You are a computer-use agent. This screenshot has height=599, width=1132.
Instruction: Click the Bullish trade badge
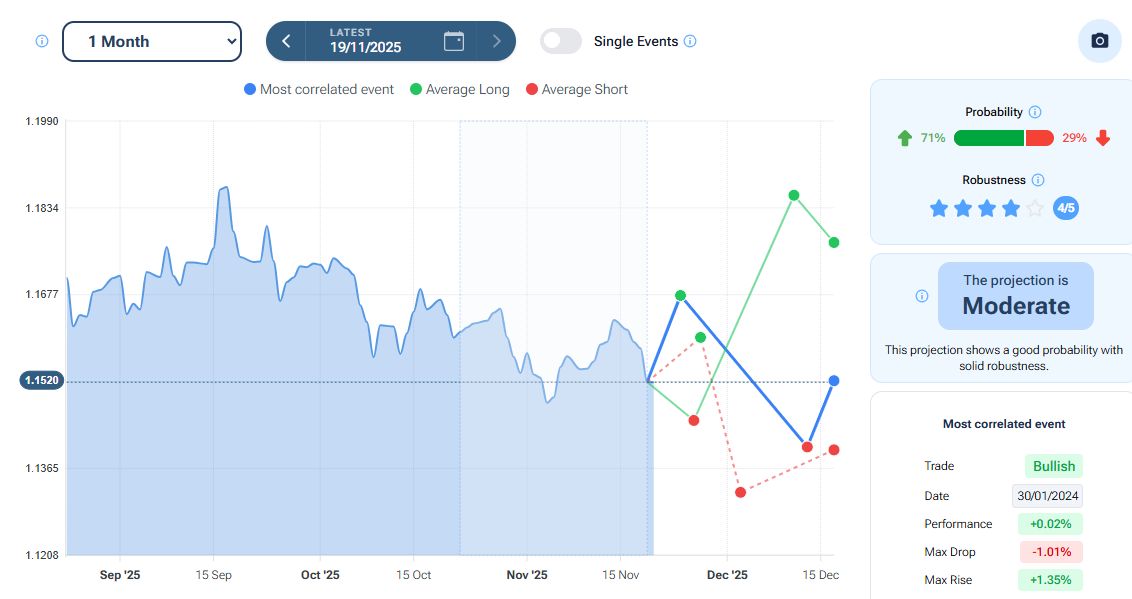[x=1053, y=466]
